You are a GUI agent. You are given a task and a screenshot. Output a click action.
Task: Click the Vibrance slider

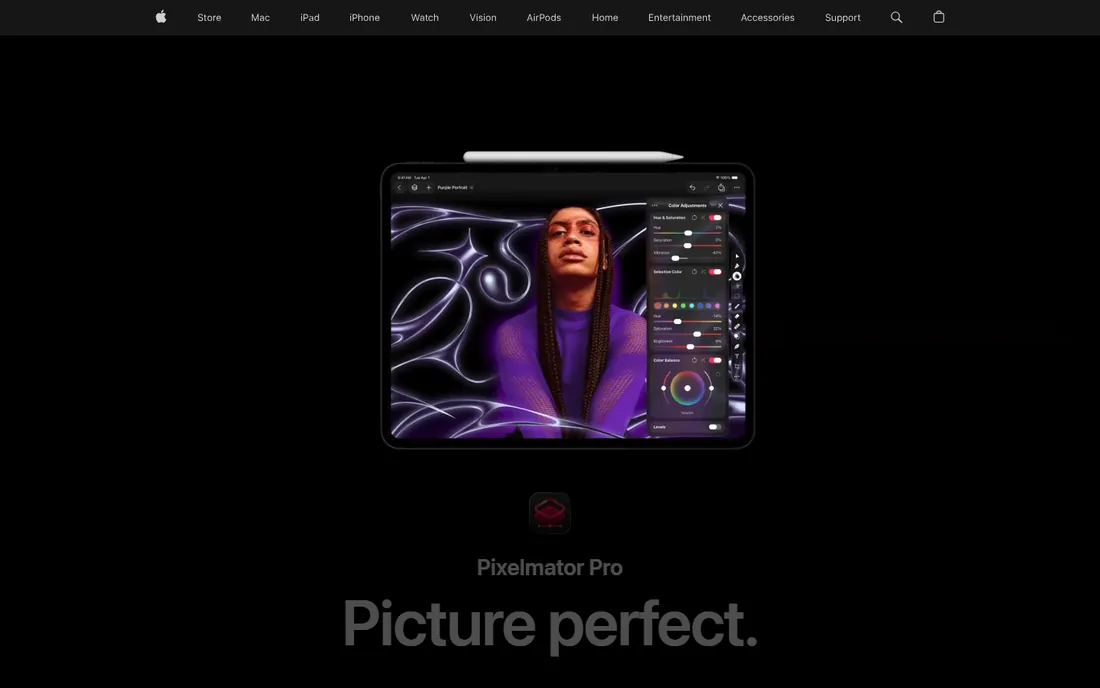688,258
